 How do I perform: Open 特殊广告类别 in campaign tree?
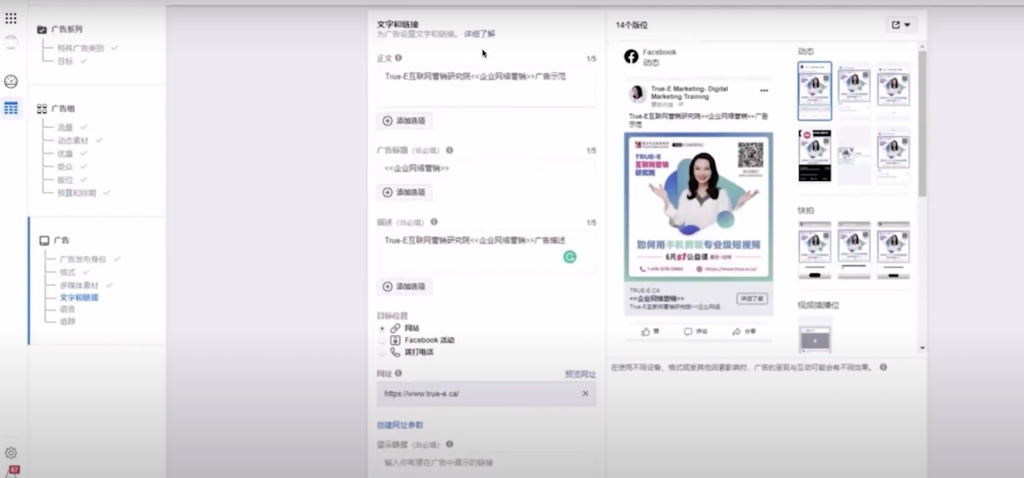point(80,48)
